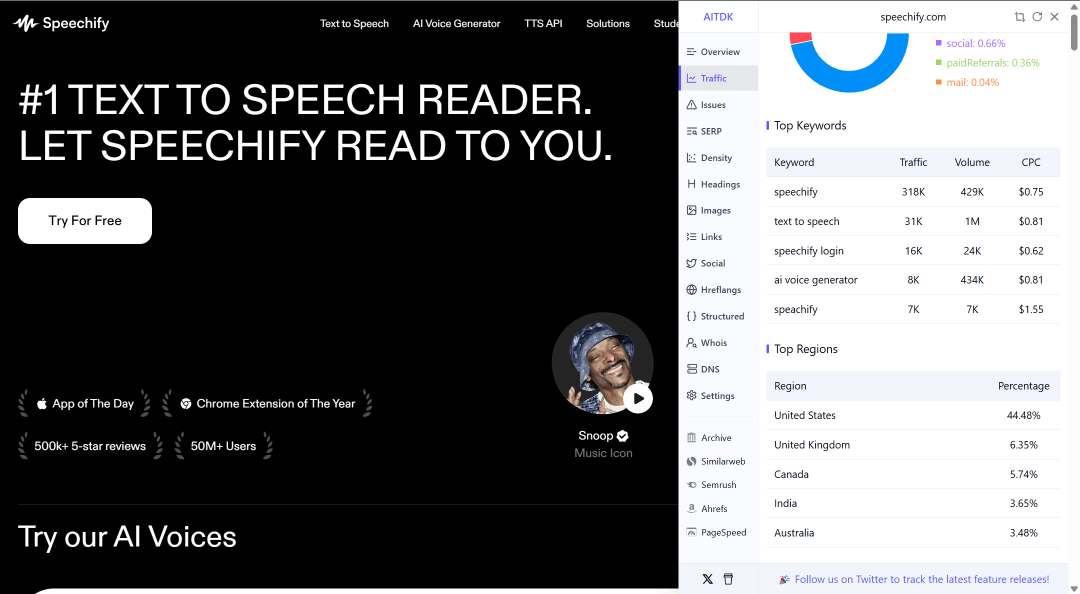Click the Images icon in sidebar

tap(692, 210)
